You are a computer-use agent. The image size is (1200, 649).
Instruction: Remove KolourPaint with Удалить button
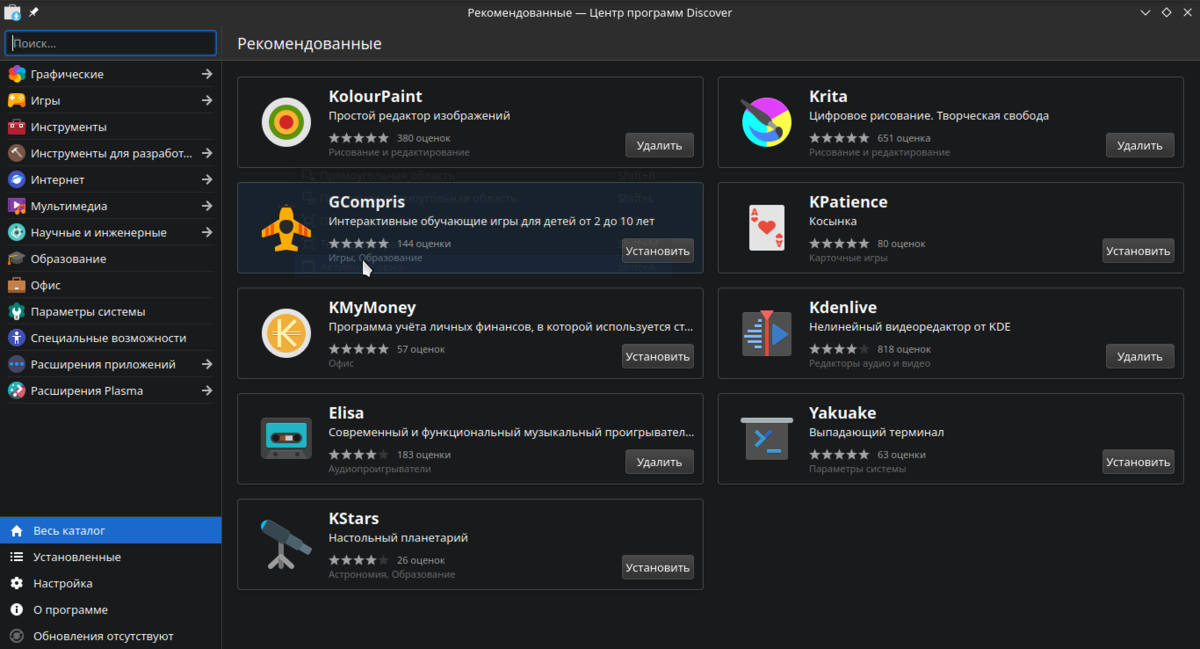(659, 145)
